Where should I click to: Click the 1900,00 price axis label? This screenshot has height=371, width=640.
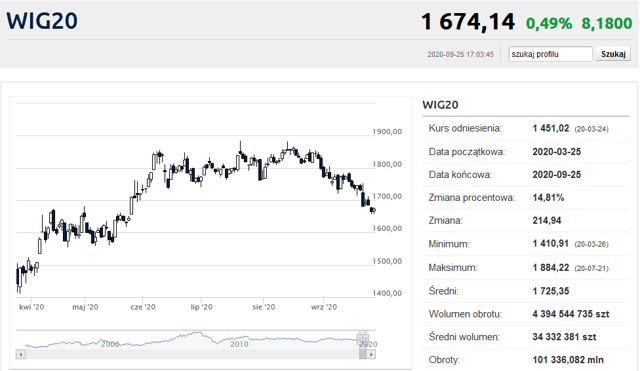pos(387,132)
